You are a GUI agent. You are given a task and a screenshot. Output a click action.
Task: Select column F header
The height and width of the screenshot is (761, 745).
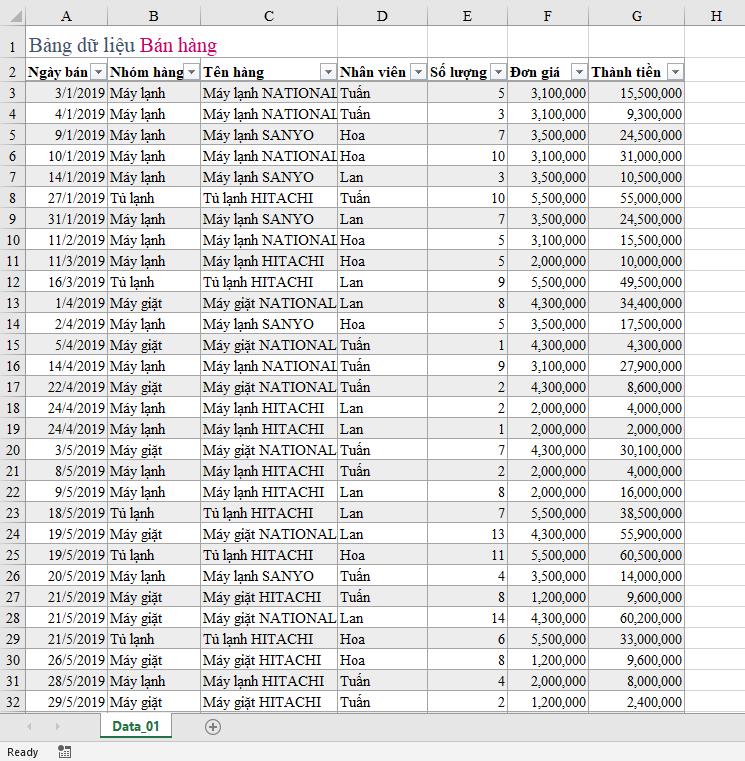[x=548, y=17]
